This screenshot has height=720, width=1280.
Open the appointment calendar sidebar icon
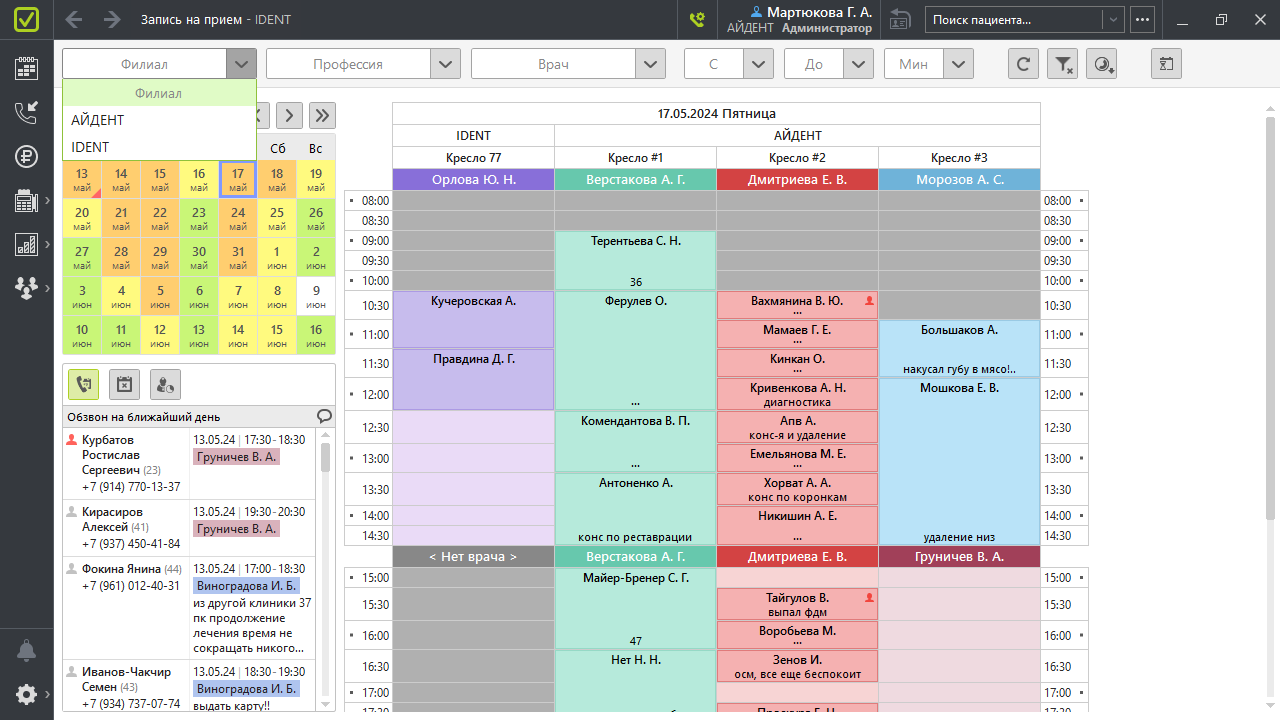pos(26,68)
